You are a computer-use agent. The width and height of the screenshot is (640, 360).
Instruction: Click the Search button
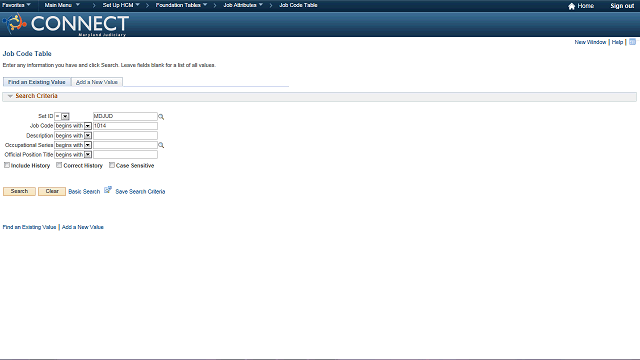point(19,191)
